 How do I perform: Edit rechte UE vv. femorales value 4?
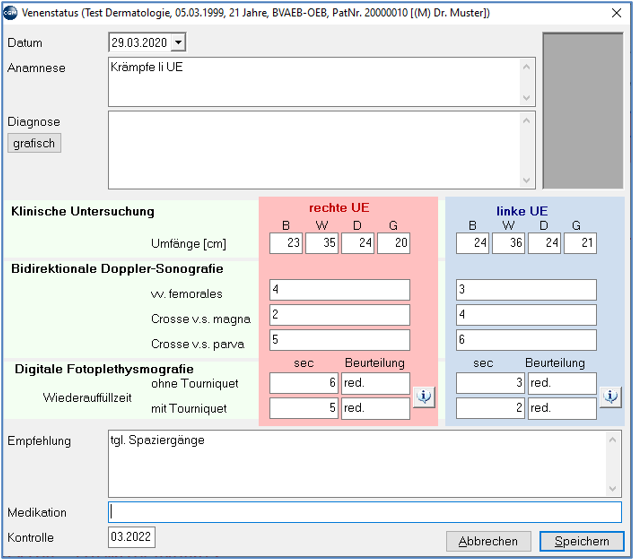[340, 290]
